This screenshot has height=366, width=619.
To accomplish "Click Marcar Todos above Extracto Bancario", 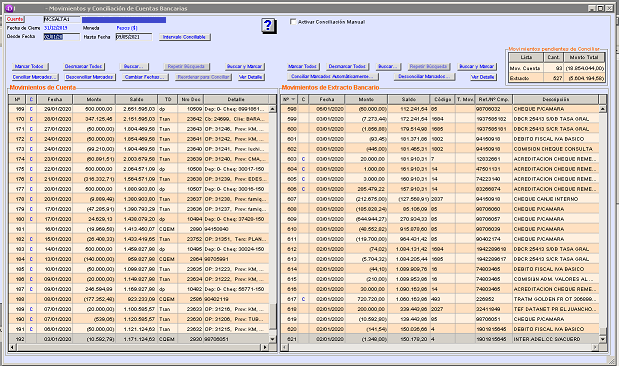I will click(x=303, y=66).
